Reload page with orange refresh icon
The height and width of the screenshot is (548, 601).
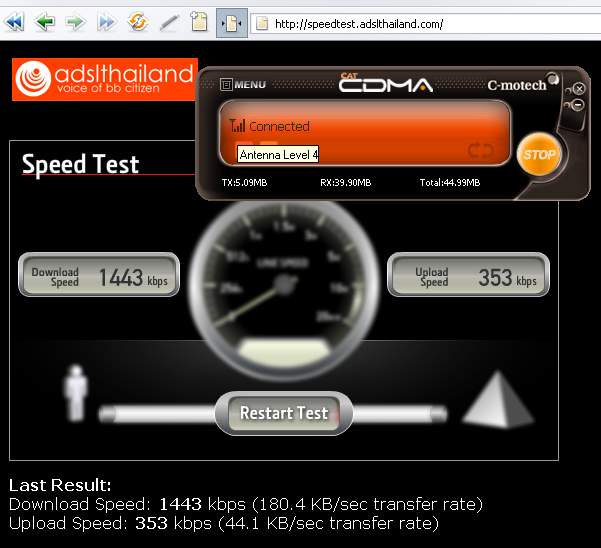coord(138,21)
